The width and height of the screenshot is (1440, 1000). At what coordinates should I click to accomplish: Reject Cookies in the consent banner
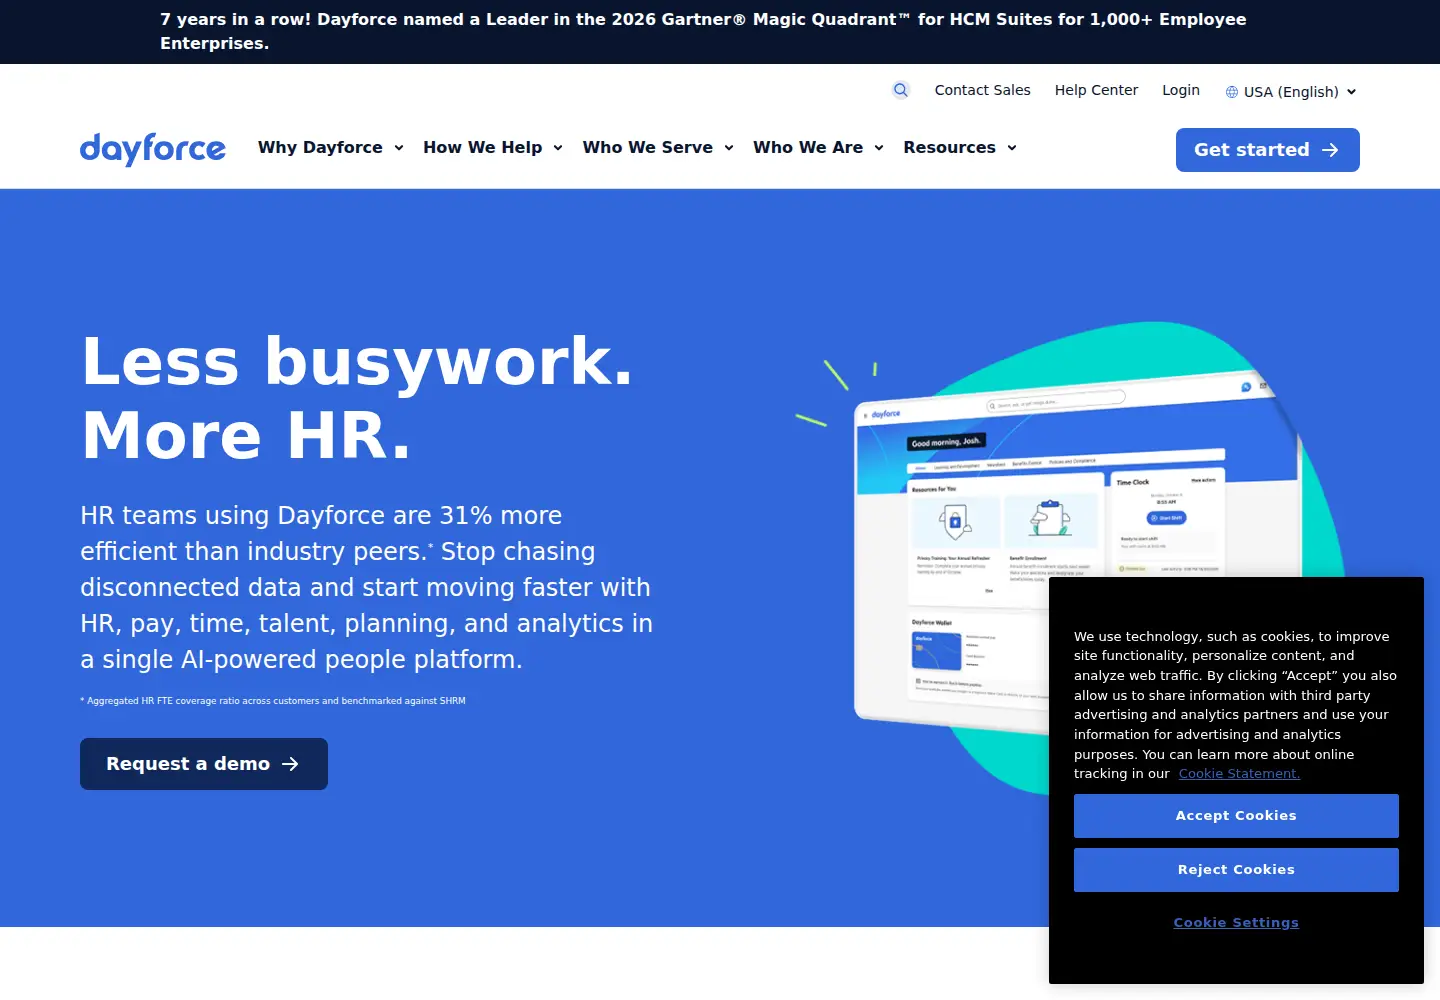[1236, 870]
